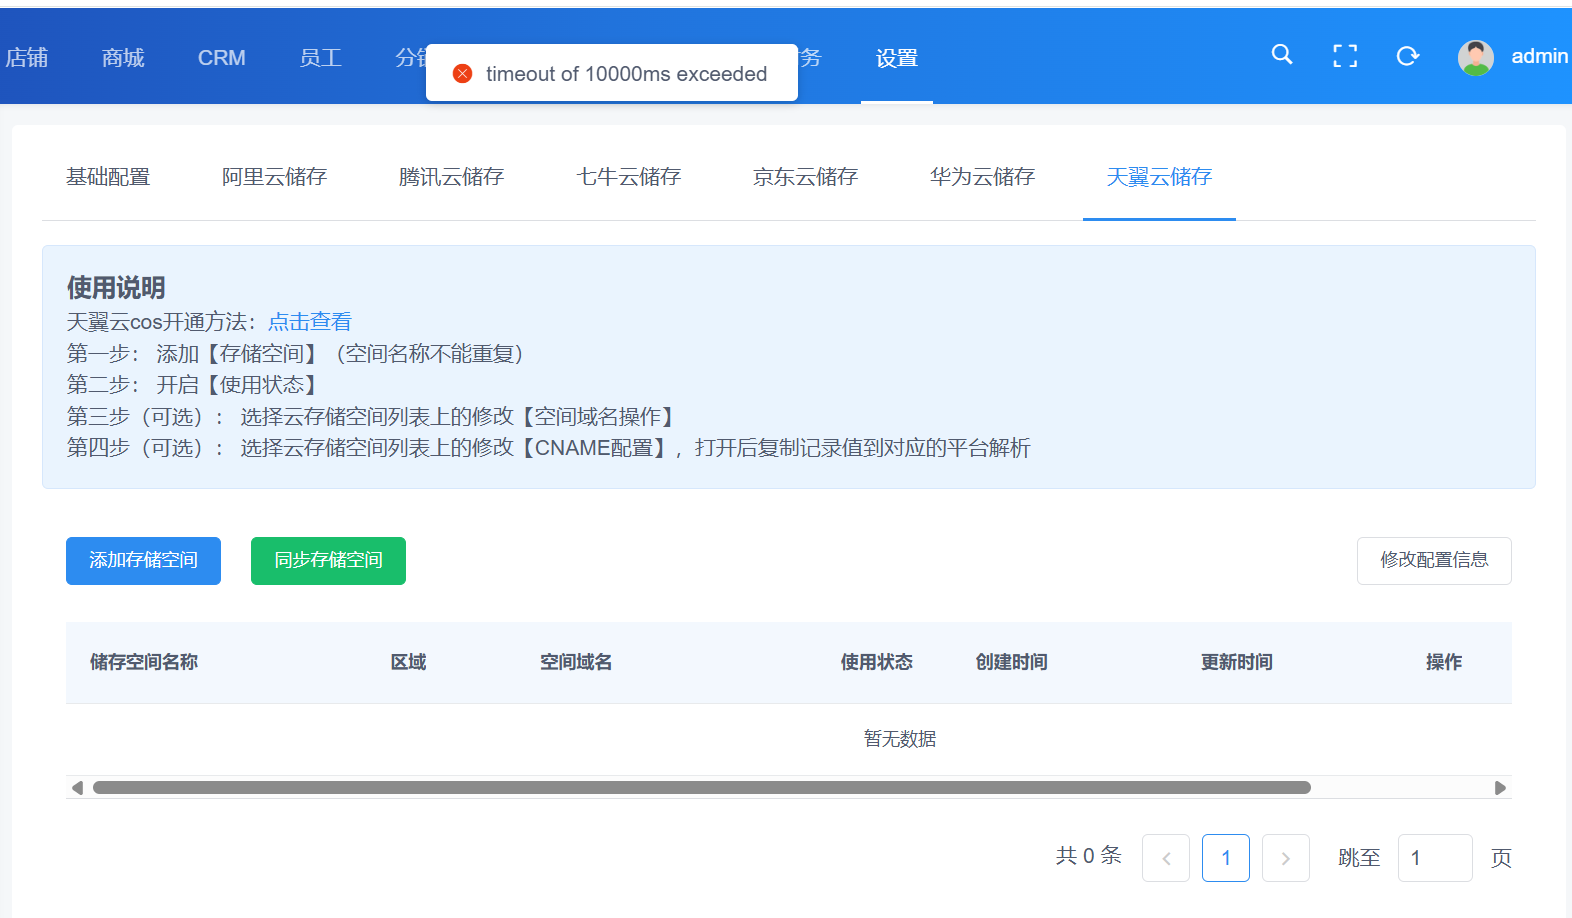
Task: Click the 修改配置信息 button
Action: tap(1433, 560)
